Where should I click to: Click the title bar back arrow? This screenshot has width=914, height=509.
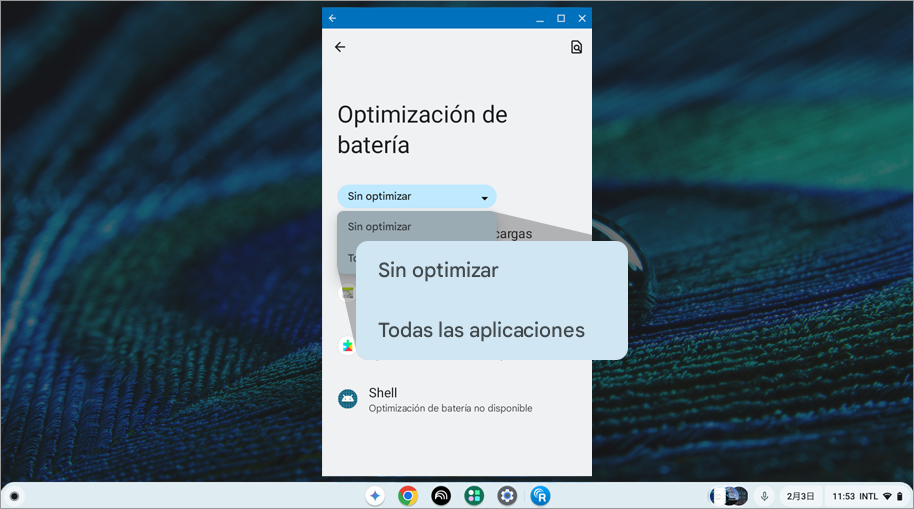tap(332, 18)
